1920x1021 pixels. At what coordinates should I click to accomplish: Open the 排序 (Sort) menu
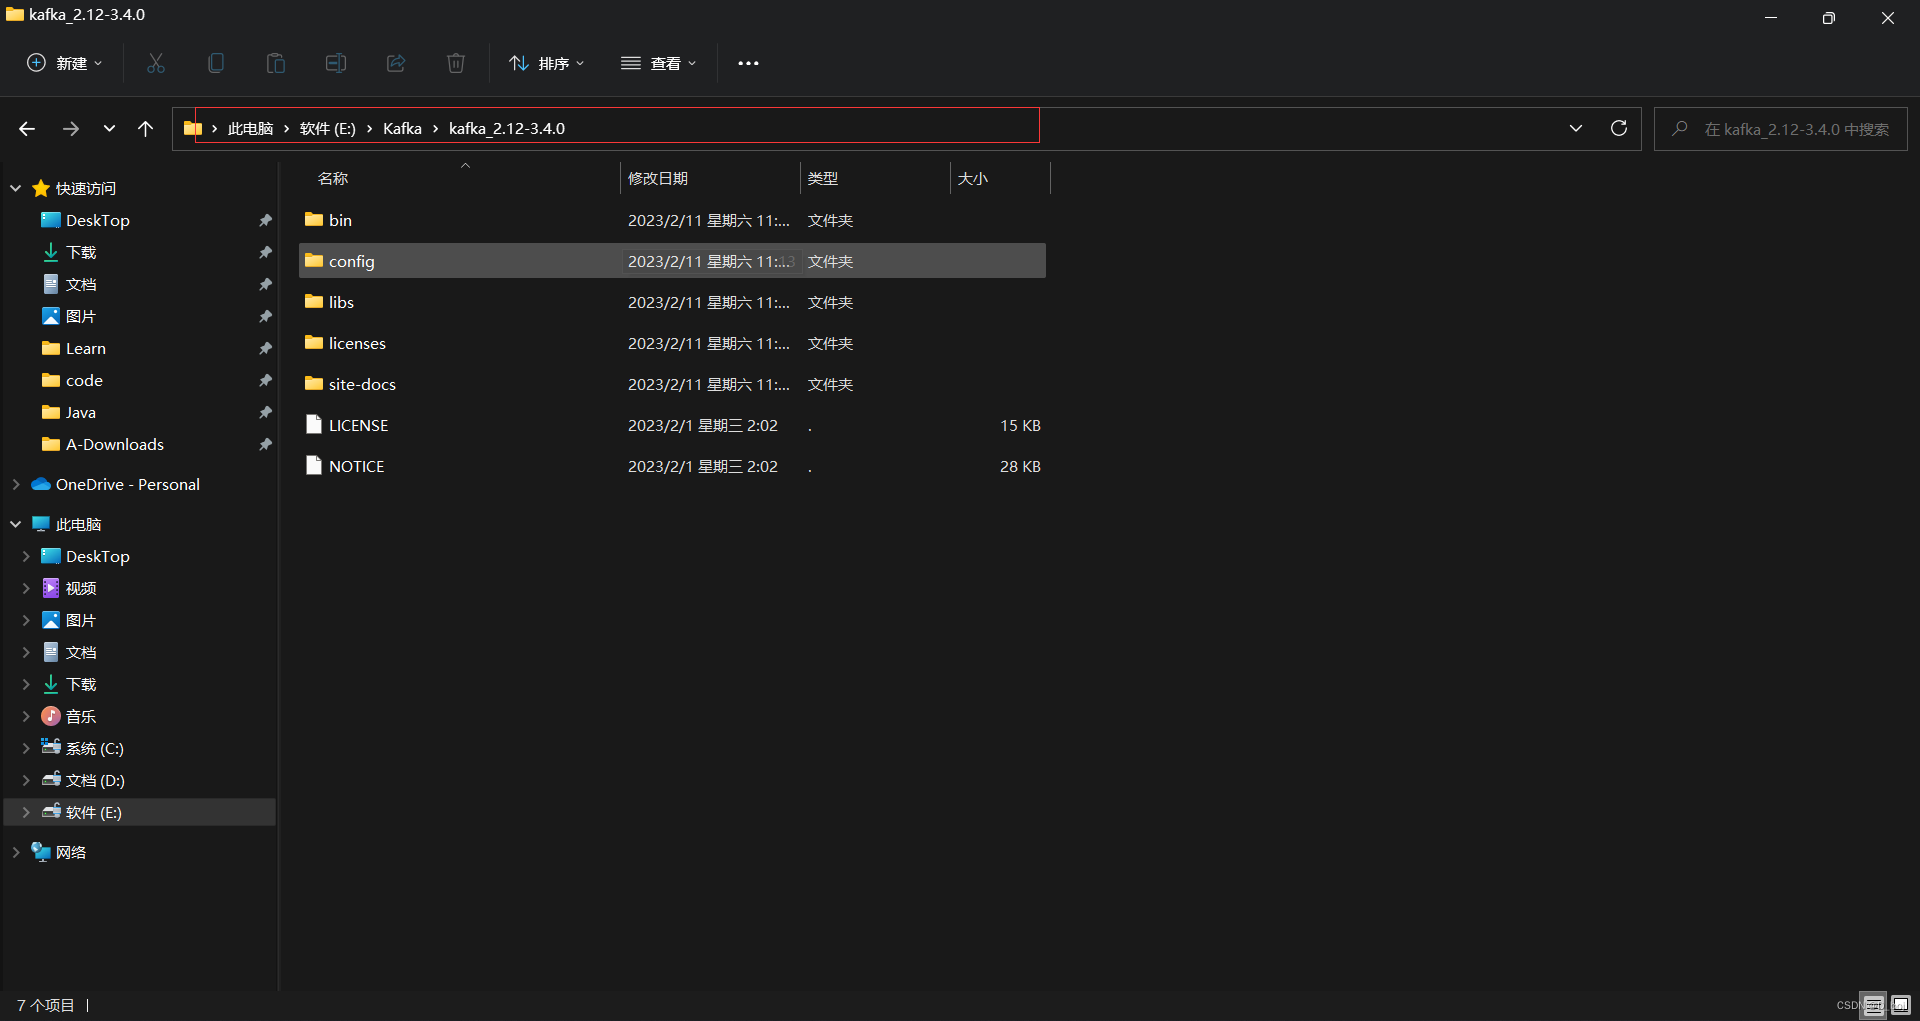[546, 63]
